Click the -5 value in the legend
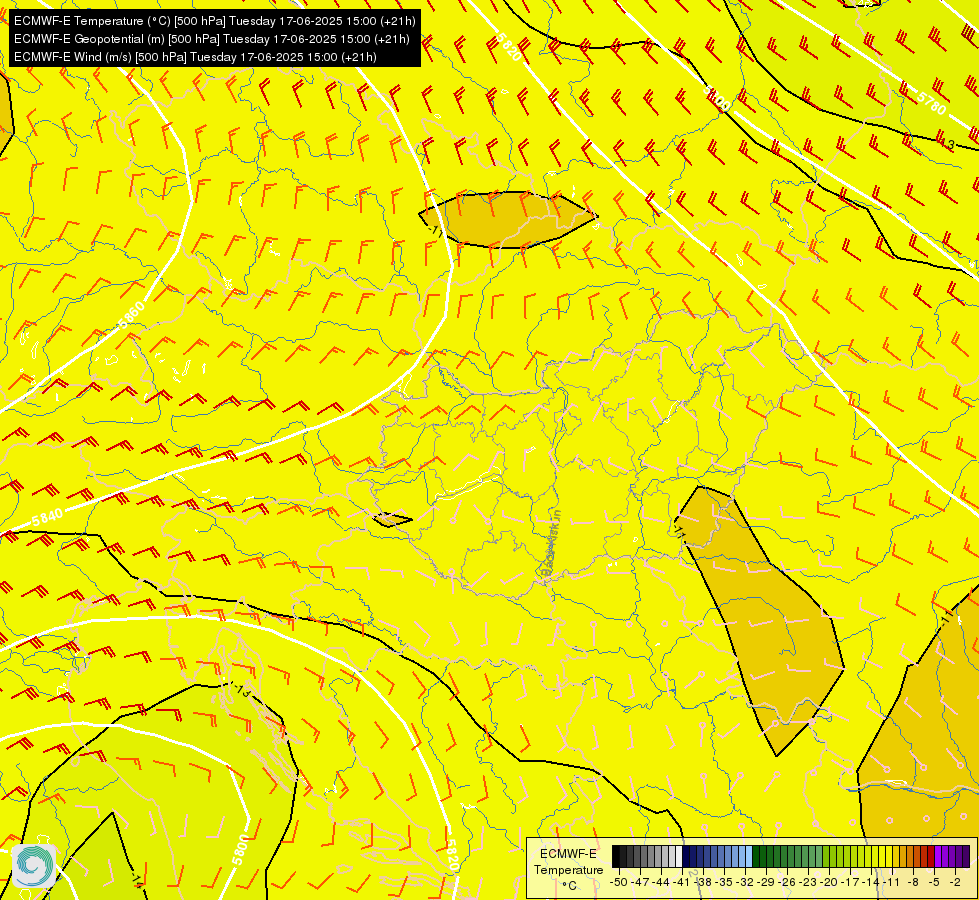Viewport: 979px width, 900px height. [934, 882]
